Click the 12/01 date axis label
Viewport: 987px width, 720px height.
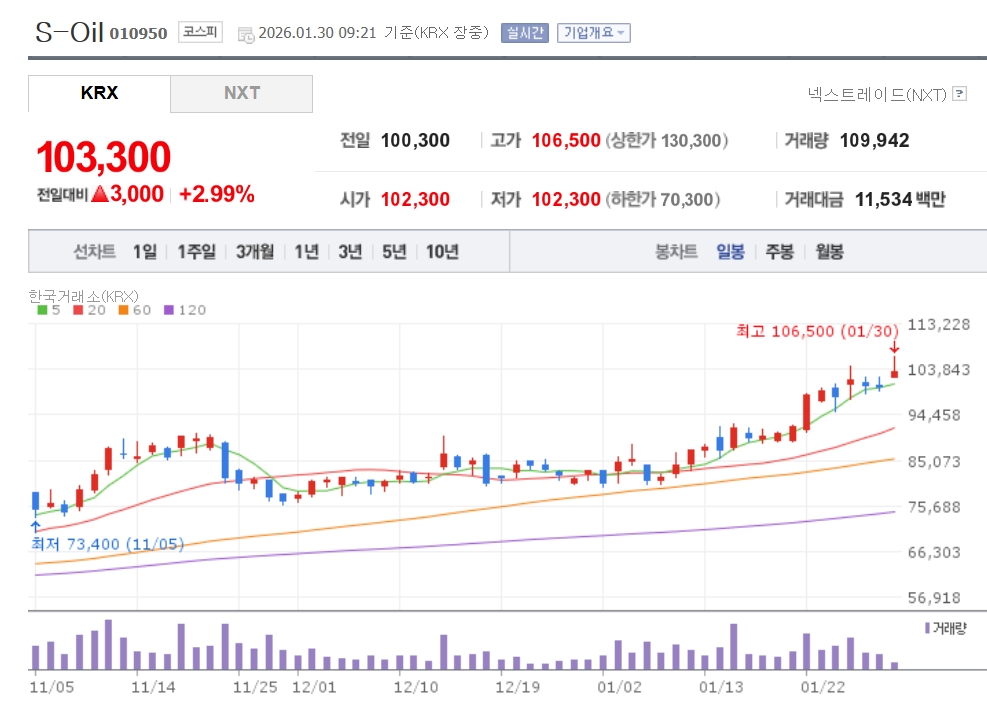[x=314, y=687]
